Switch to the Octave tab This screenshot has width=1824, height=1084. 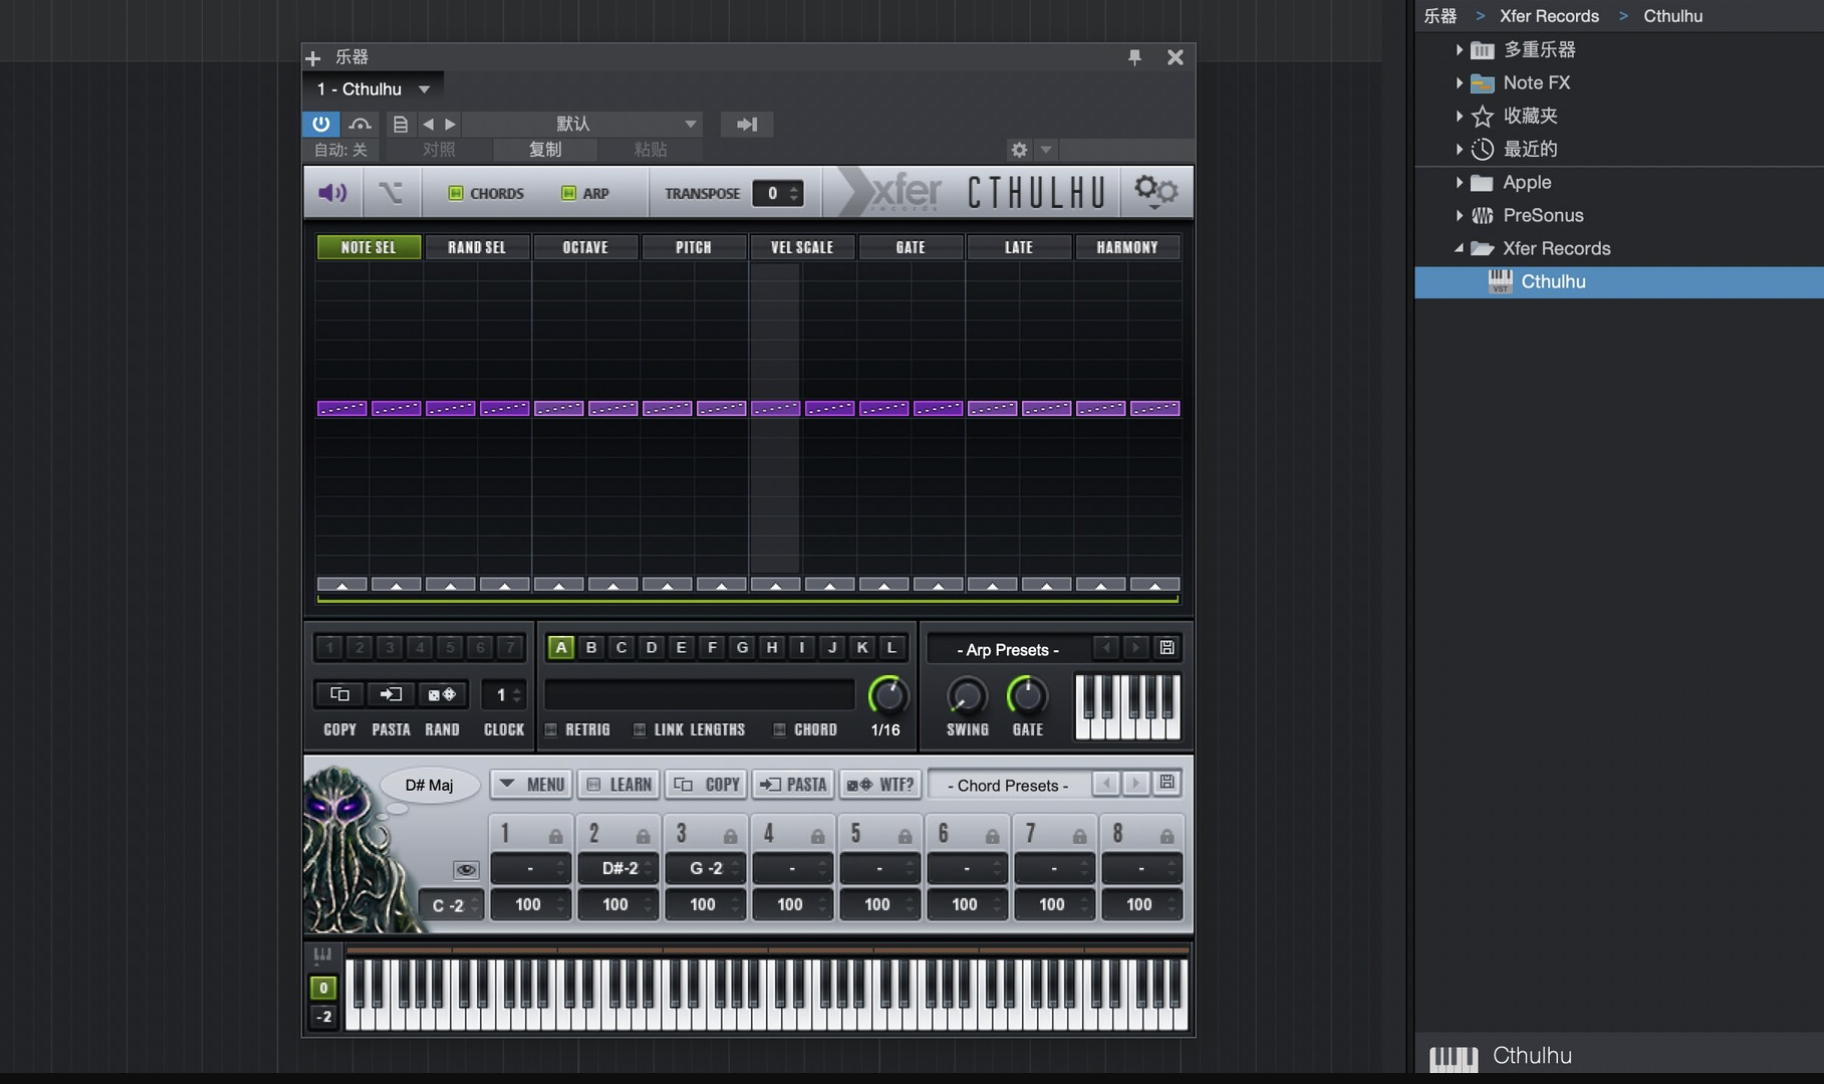tap(585, 246)
